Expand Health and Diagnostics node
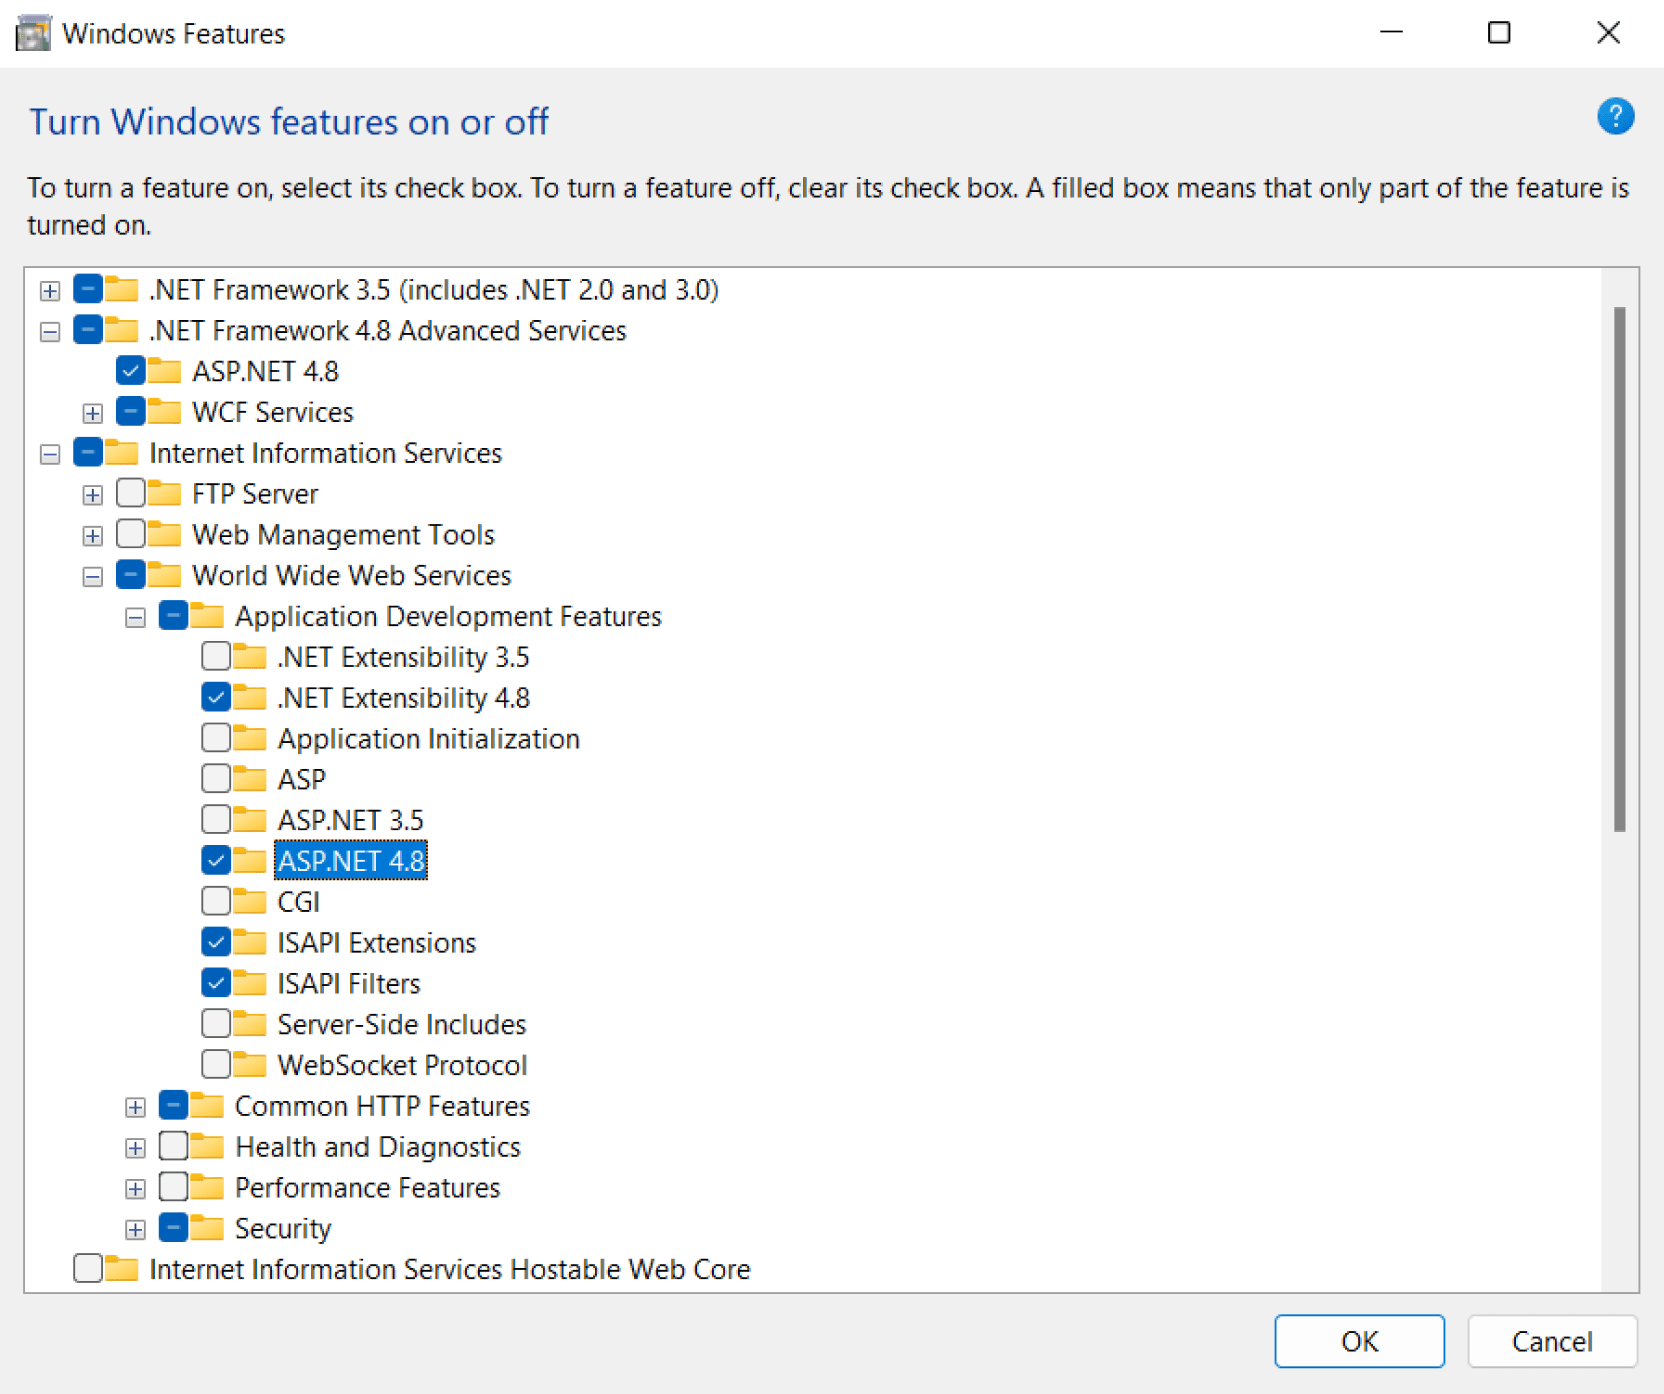The width and height of the screenshot is (1664, 1394). 135,1148
